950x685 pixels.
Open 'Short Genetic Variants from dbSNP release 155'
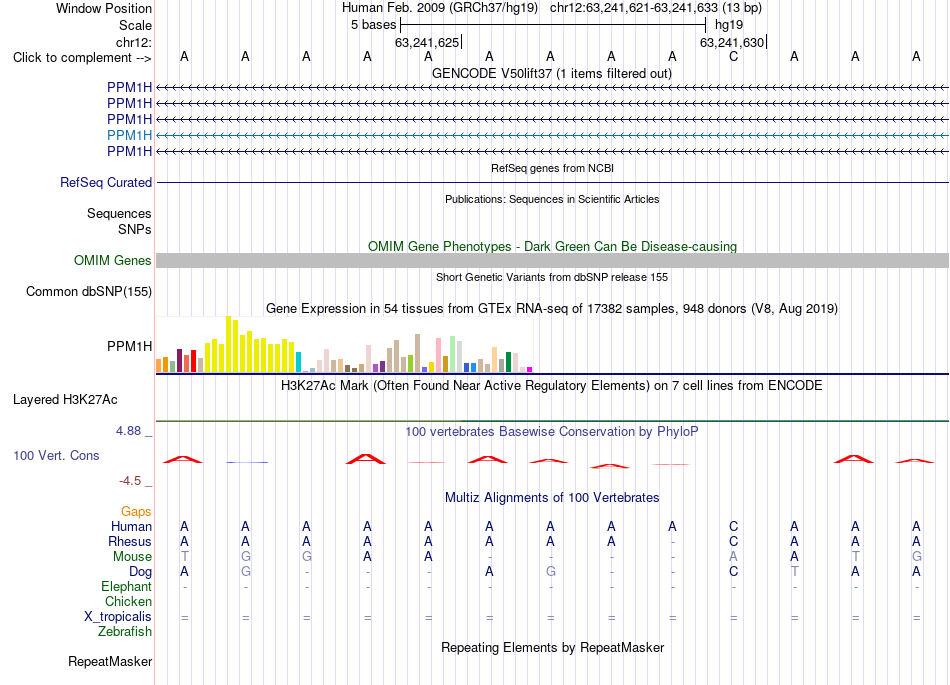[x=552, y=277]
